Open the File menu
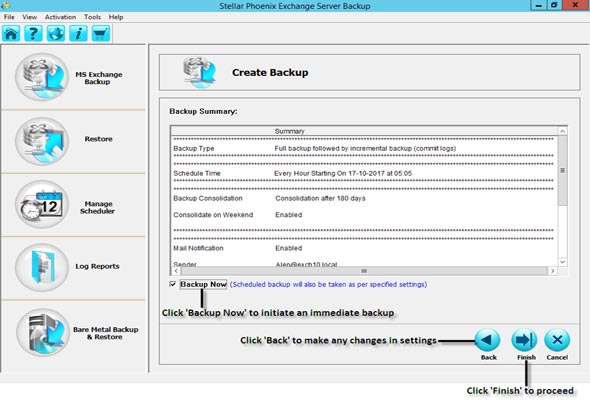The height and width of the screenshot is (400, 590). click(x=9, y=17)
